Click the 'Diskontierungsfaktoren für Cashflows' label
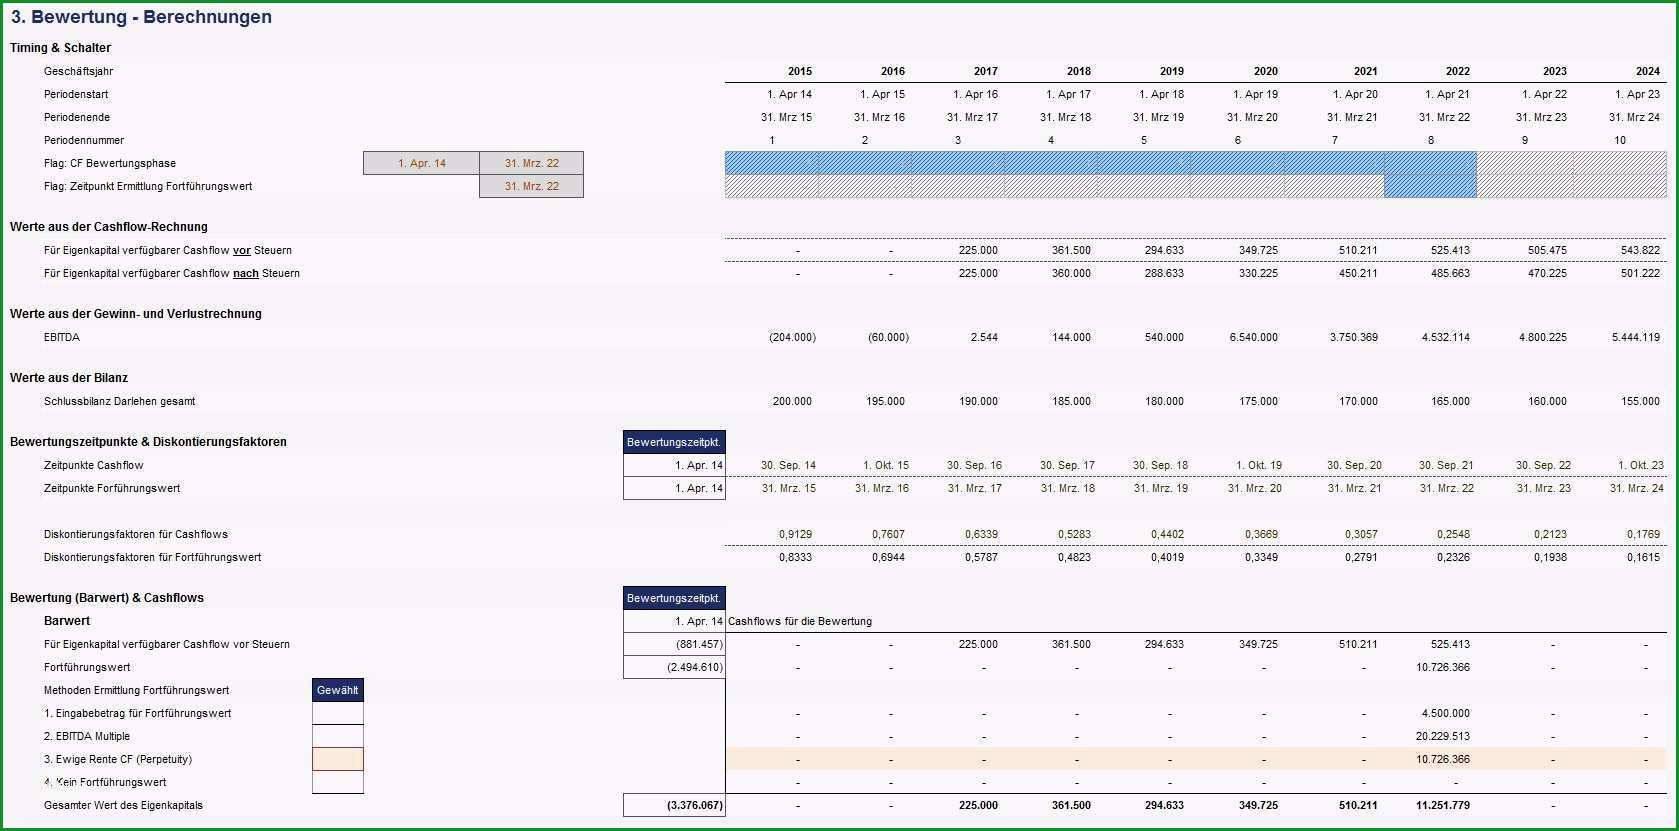 [x=136, y=534]
